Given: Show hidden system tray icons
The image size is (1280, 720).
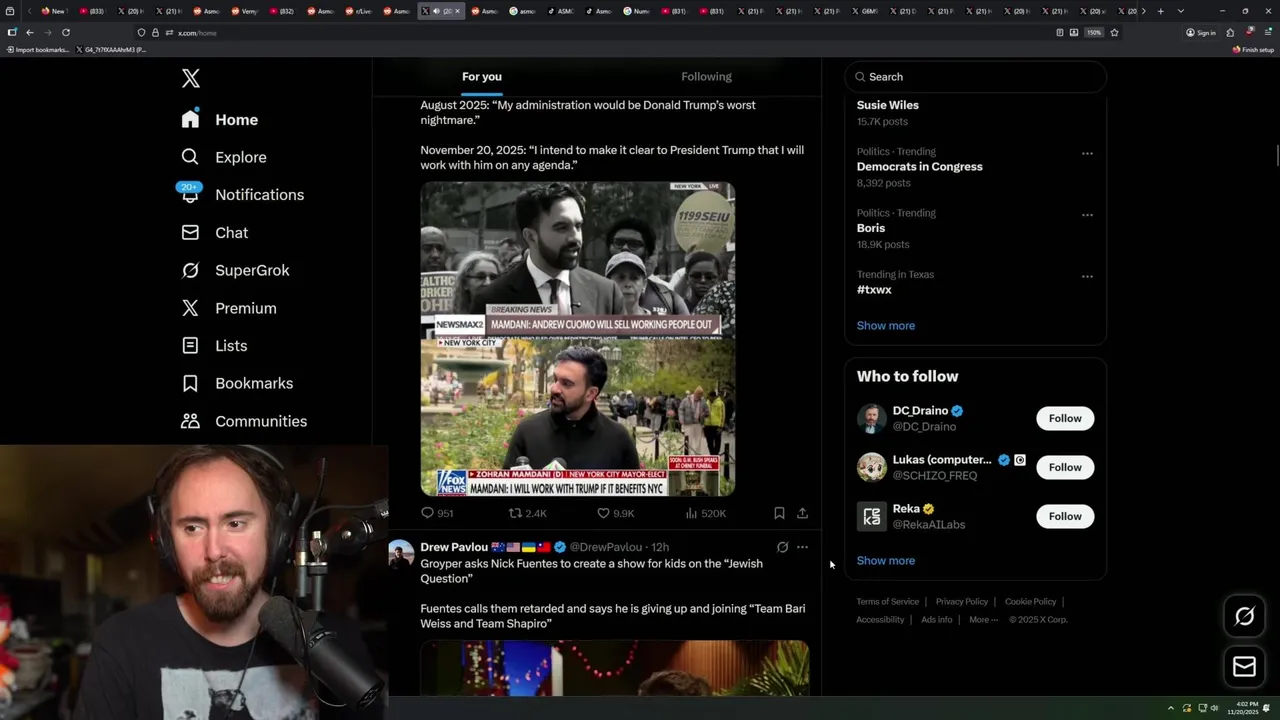Looking at the screenshot, I should pyautogui.click(x=1171, y=708).
